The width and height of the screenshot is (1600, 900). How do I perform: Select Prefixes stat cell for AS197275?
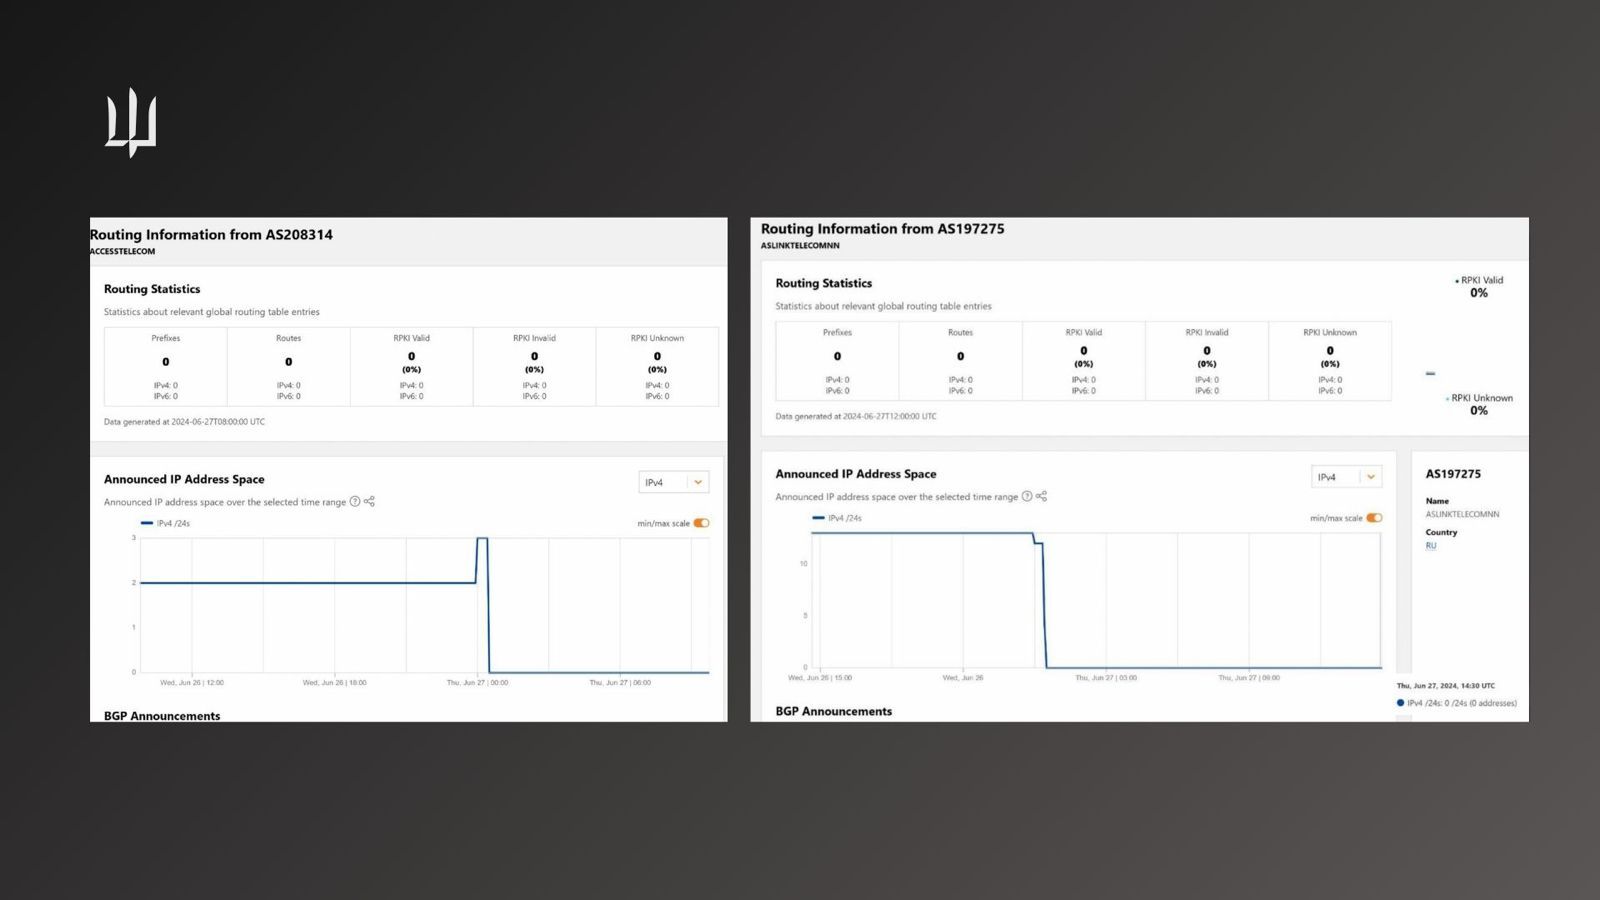coord(837,361)
